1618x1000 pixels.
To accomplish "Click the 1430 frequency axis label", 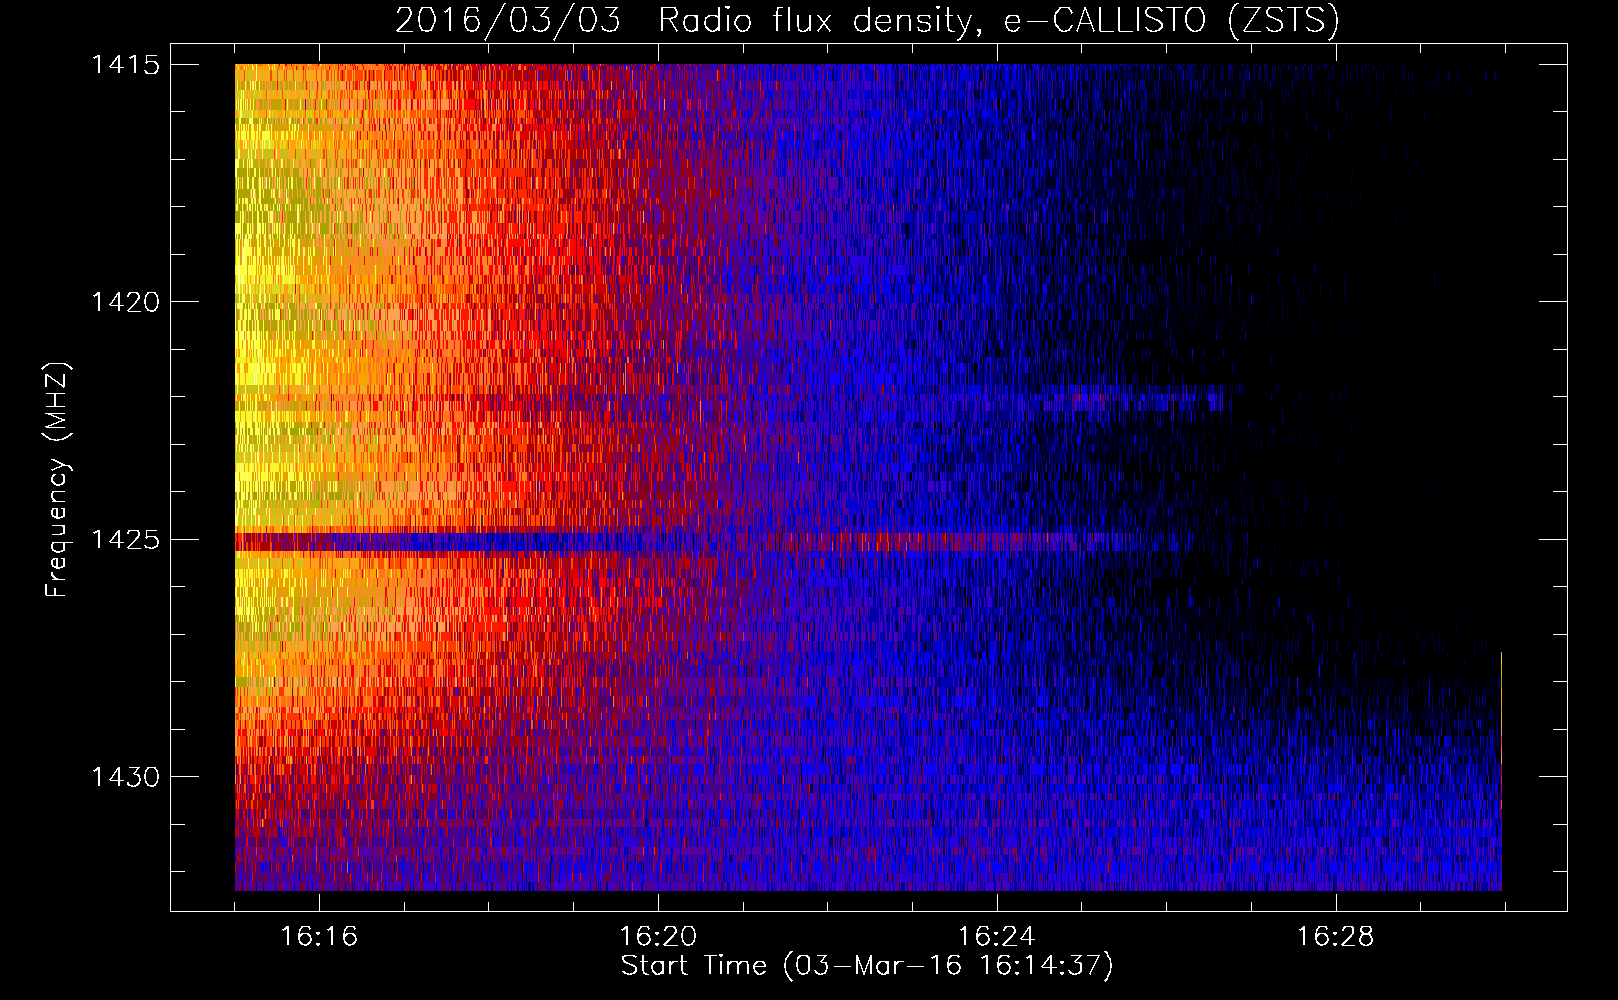I will coord(125,777).
